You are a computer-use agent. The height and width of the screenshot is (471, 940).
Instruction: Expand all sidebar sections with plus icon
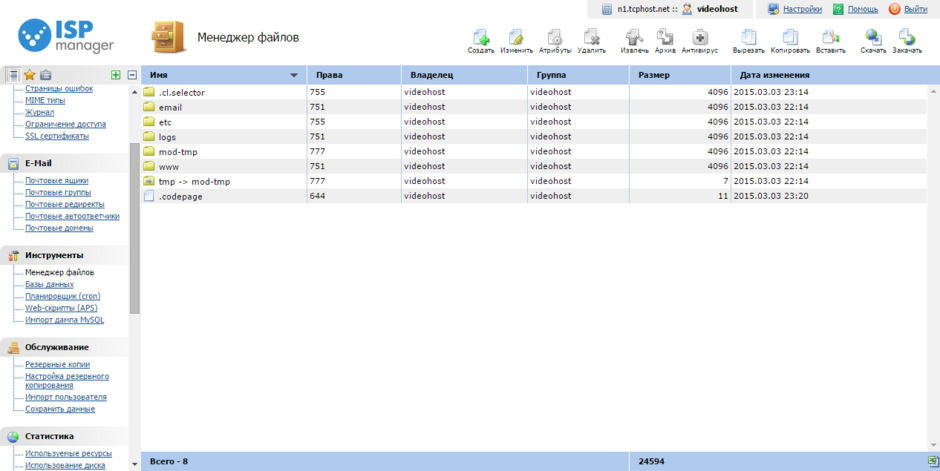116,75
